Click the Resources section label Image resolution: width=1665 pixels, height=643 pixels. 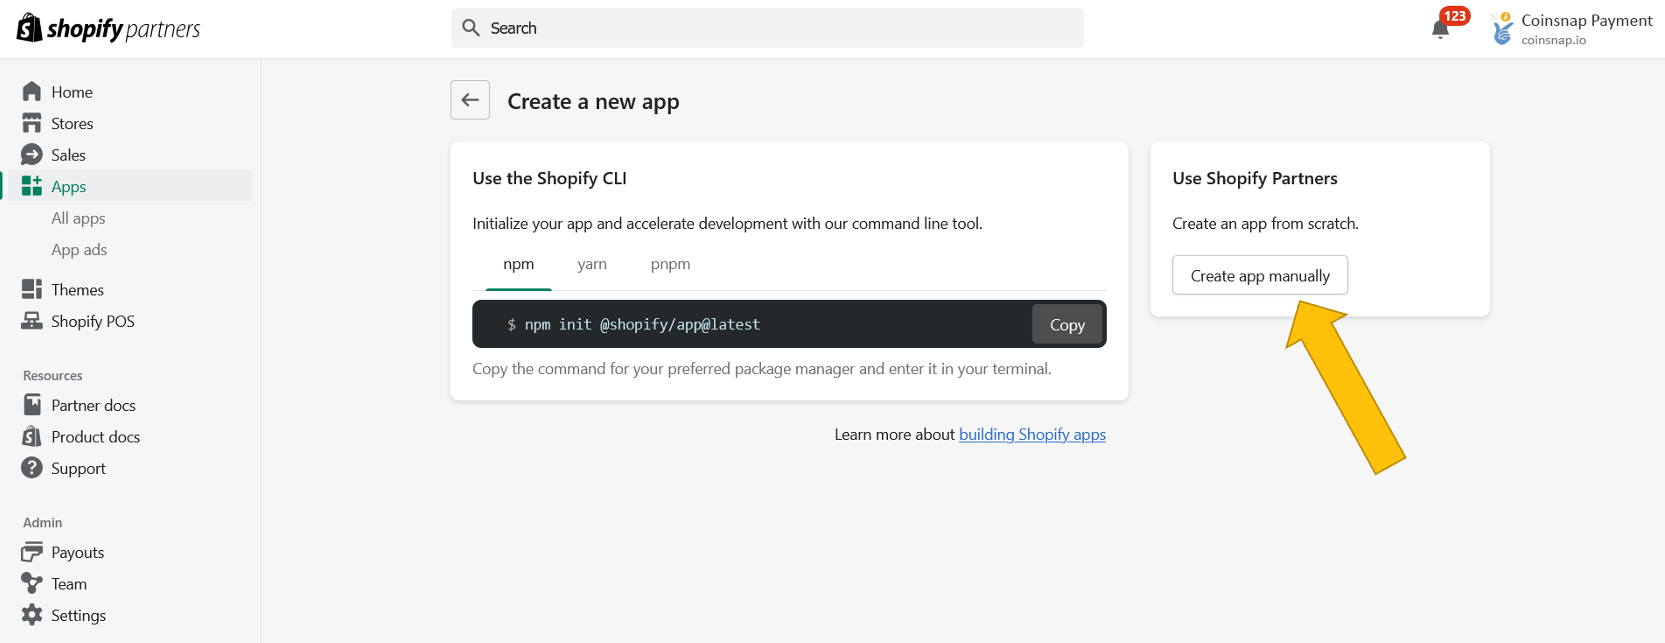pos(53,376)
